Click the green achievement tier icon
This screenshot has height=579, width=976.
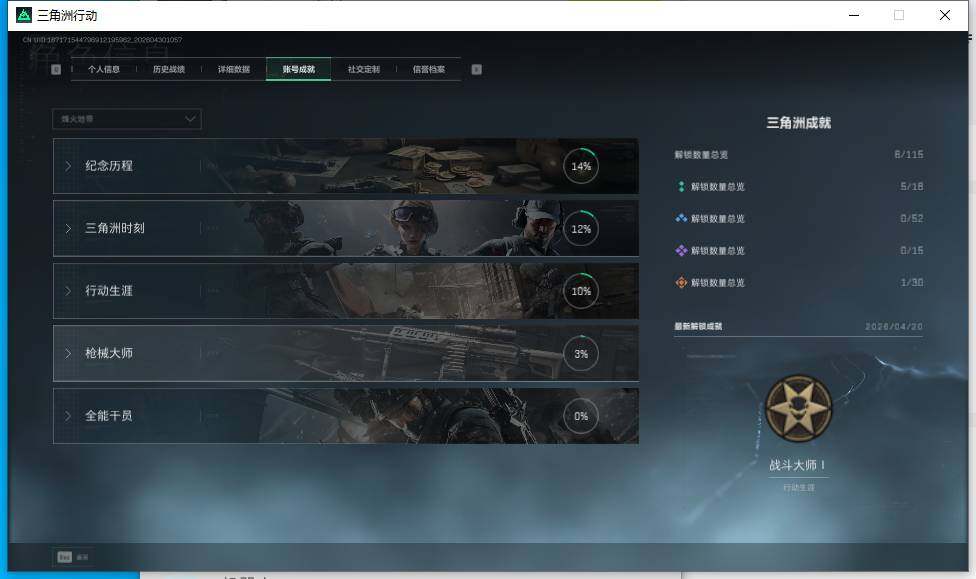pyautogui.click(x=681, y=187)
